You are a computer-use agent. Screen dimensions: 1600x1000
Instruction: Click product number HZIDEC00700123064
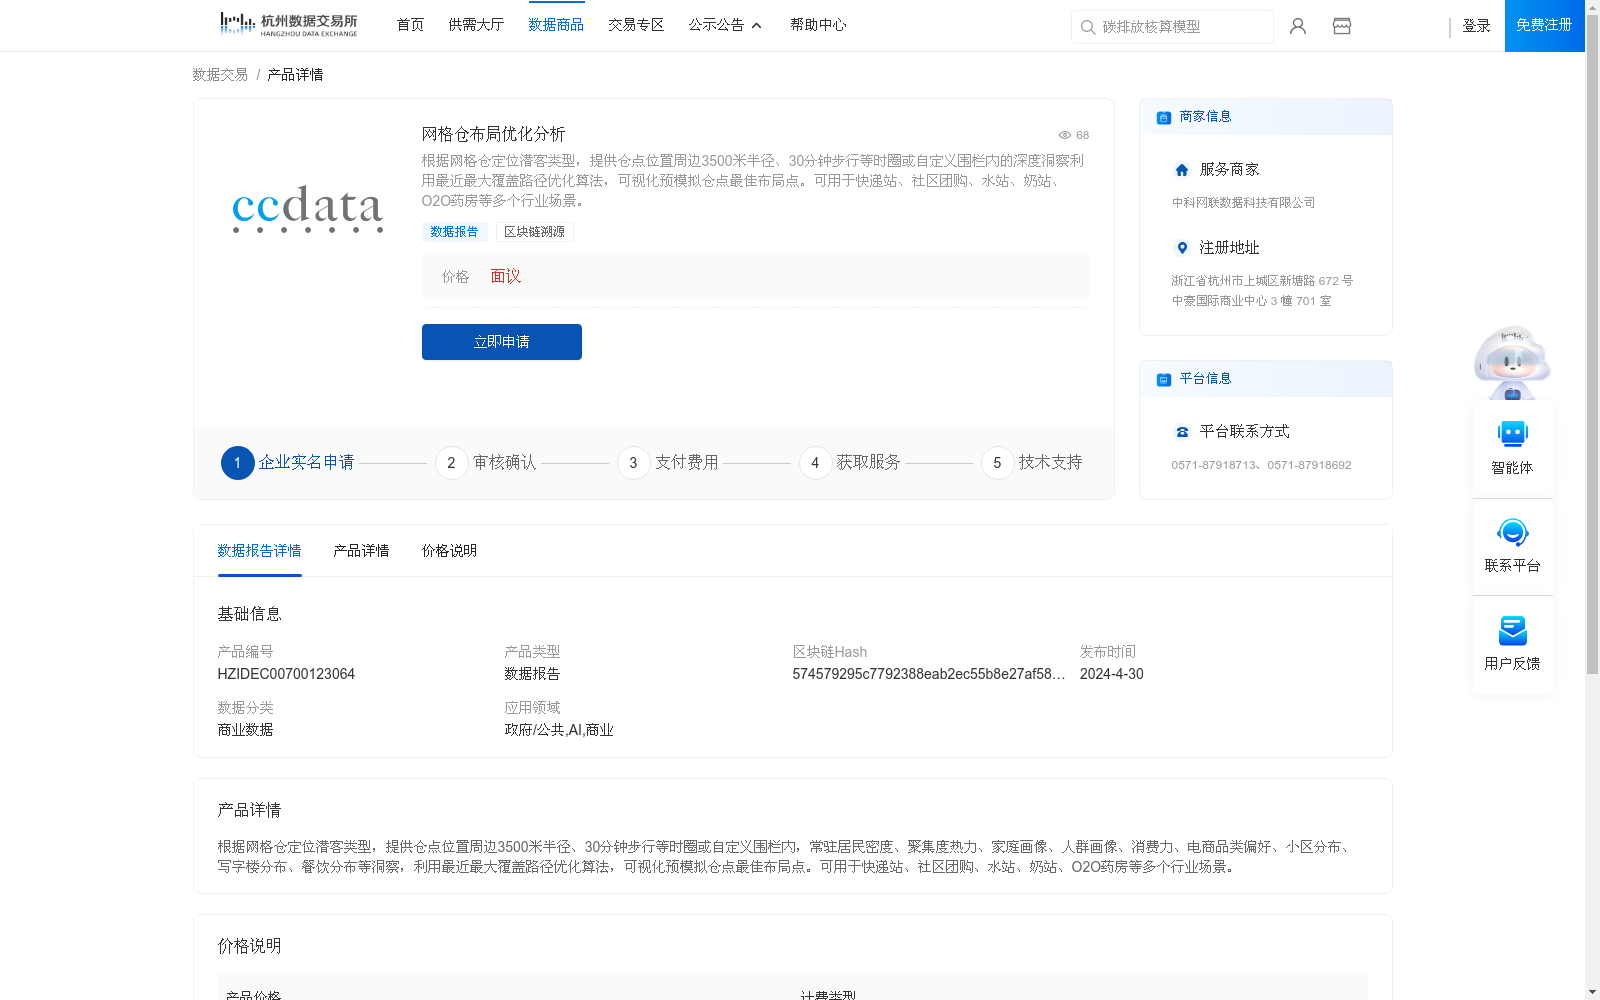tap(286, 674)
